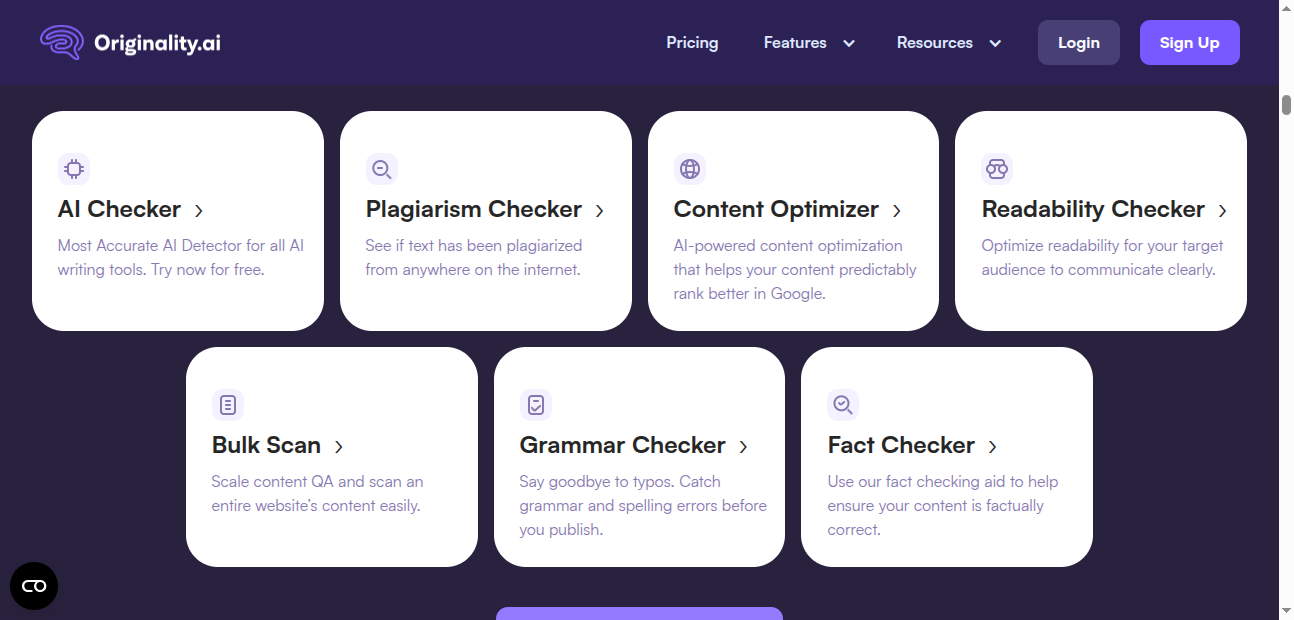
Task: Open the Plagiarism Checker page
Action: 474,210
